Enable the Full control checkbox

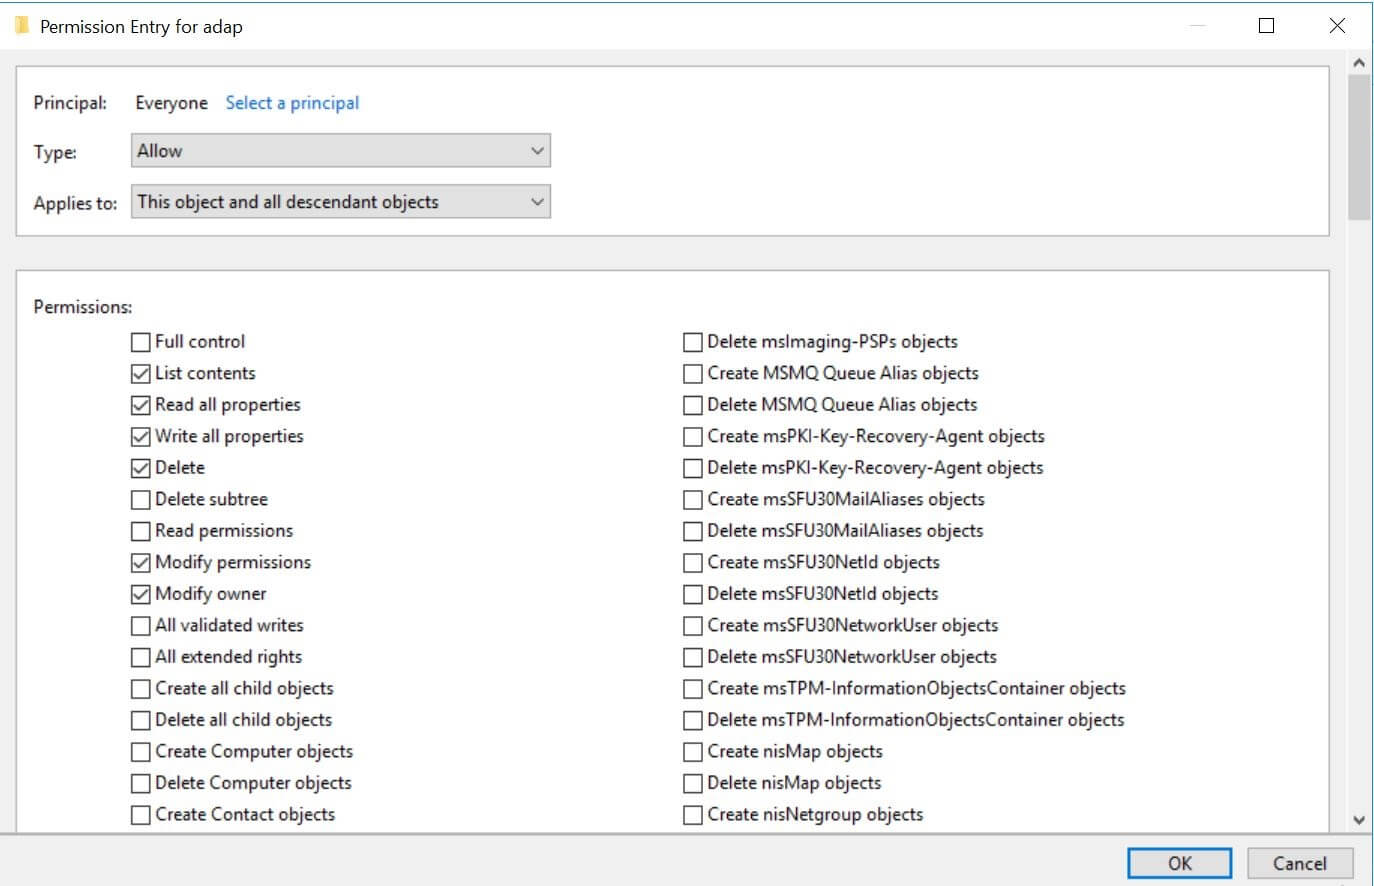[x=141, y=342]
